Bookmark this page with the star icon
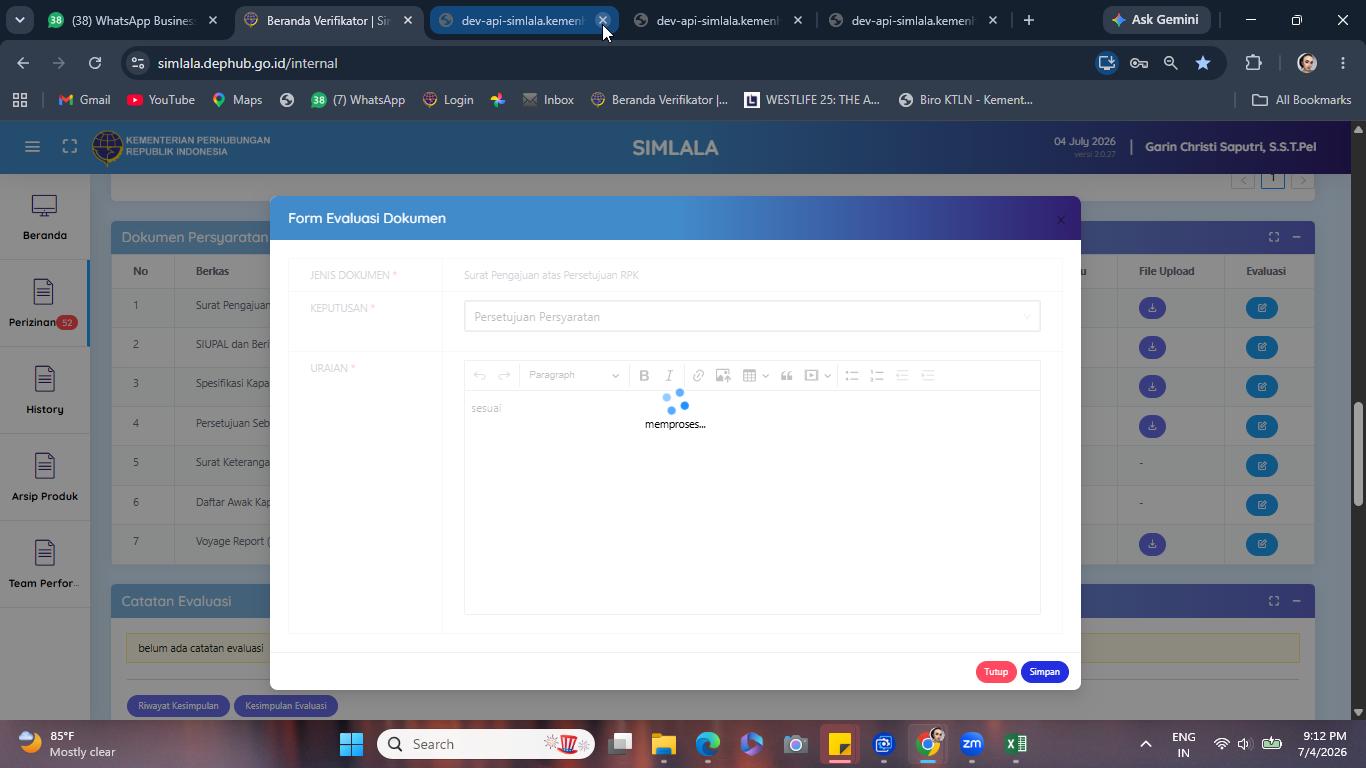The height and width of the screenshot is (768, 1366). pos(1203,63)
